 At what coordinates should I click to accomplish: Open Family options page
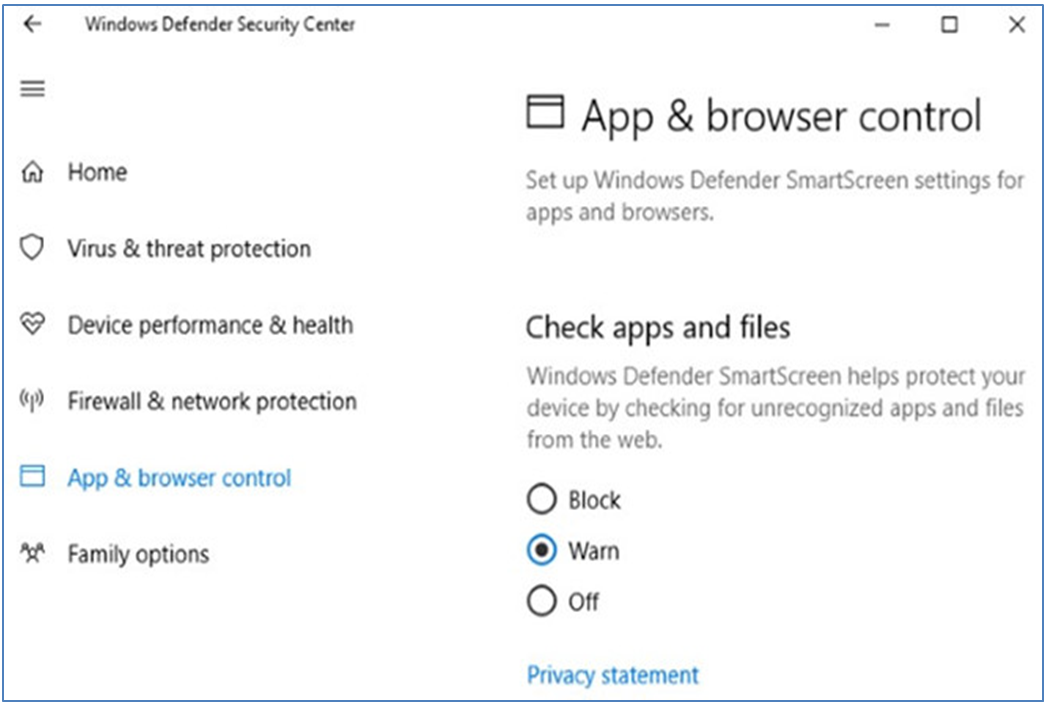coord(138,554)
